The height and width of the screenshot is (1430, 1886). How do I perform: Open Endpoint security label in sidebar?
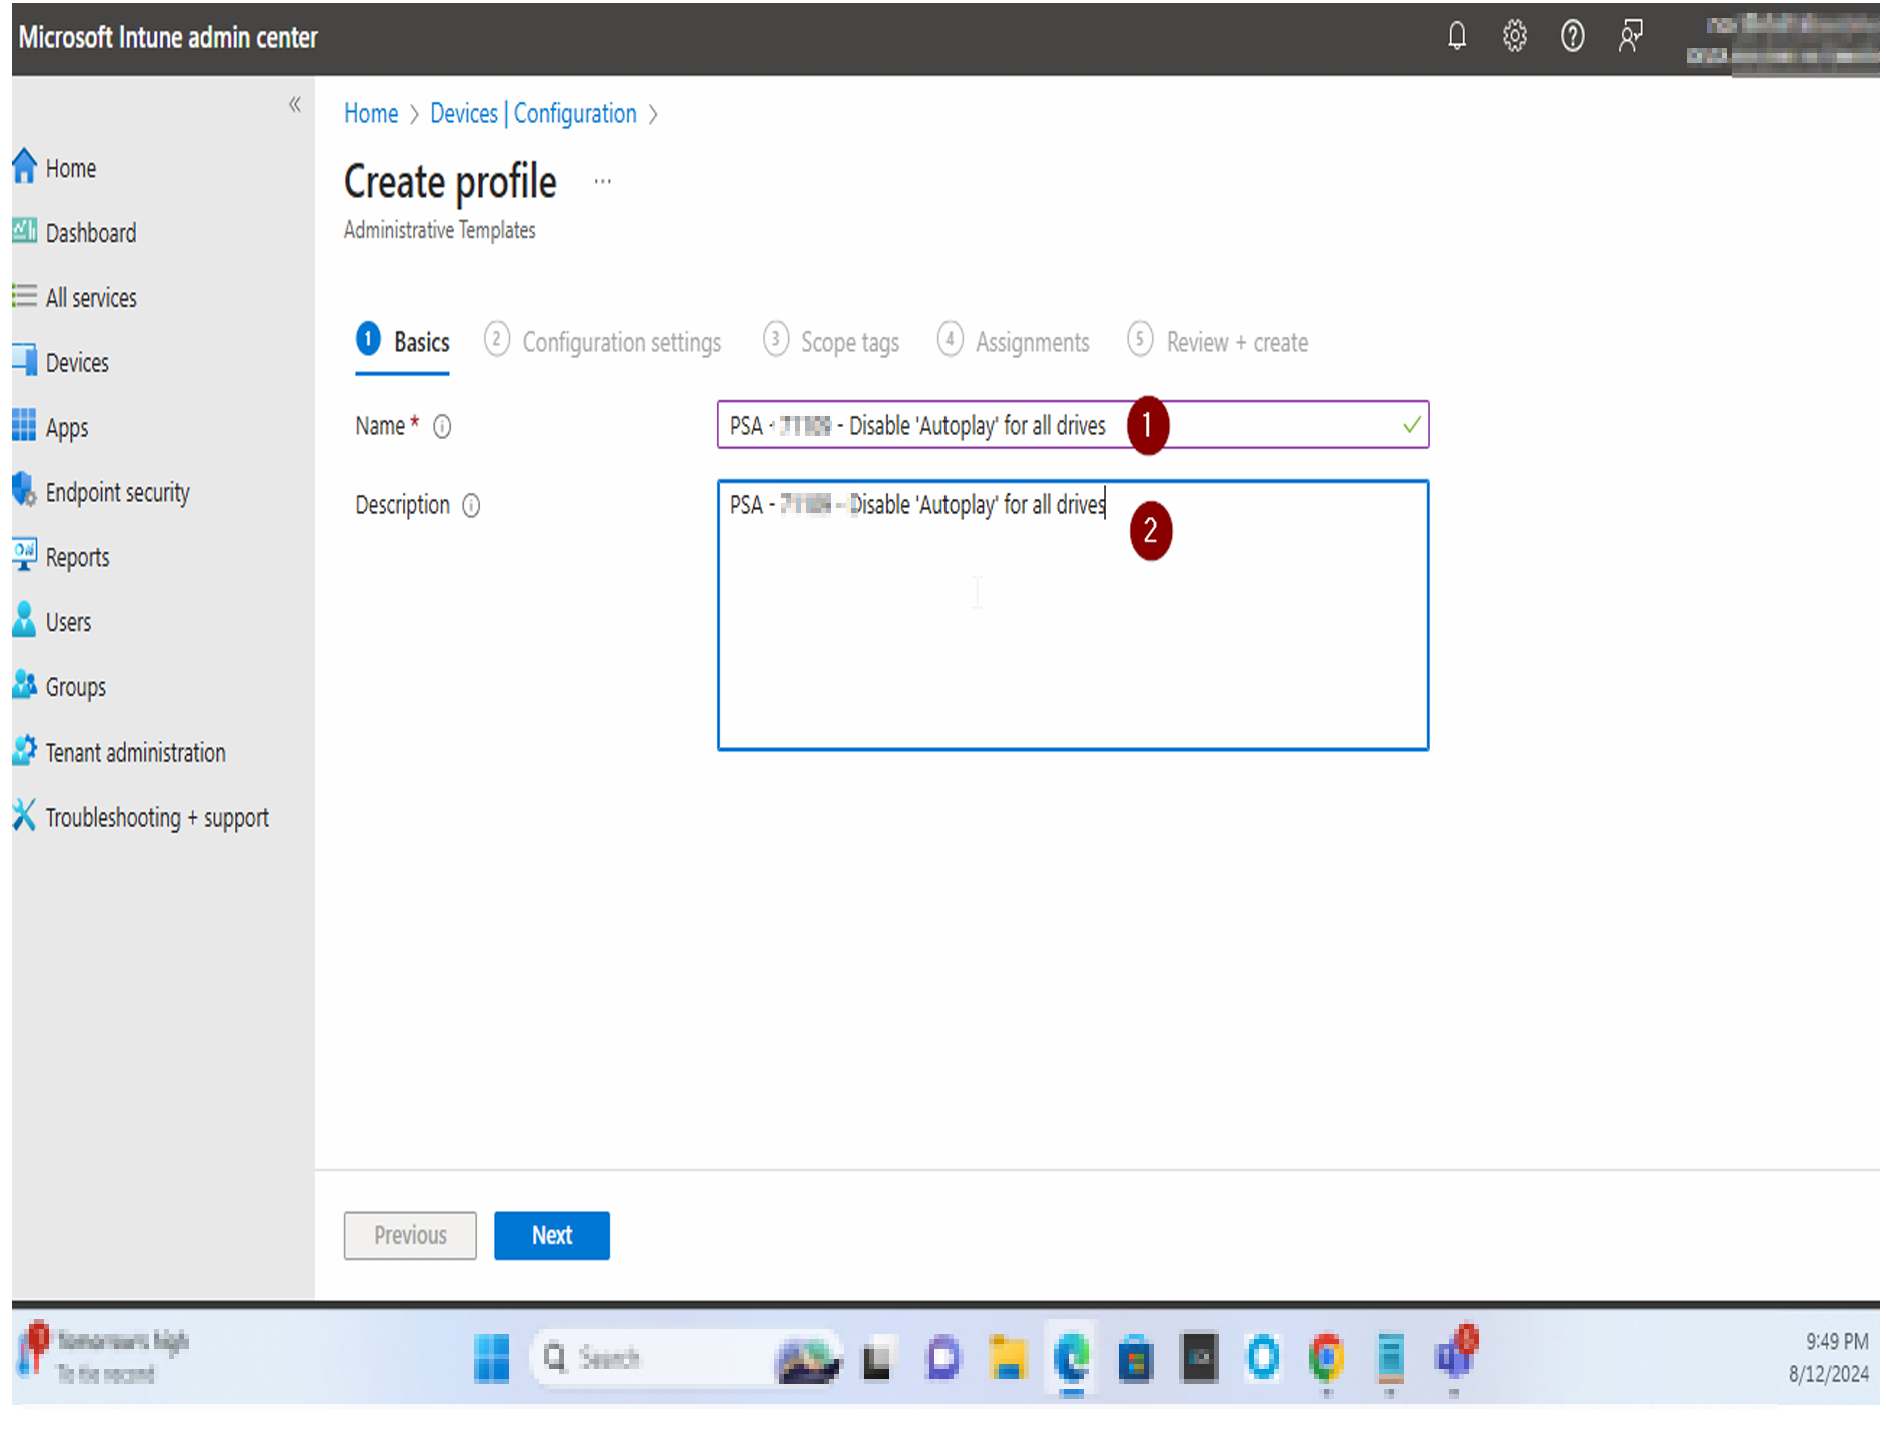click(118, 492)
